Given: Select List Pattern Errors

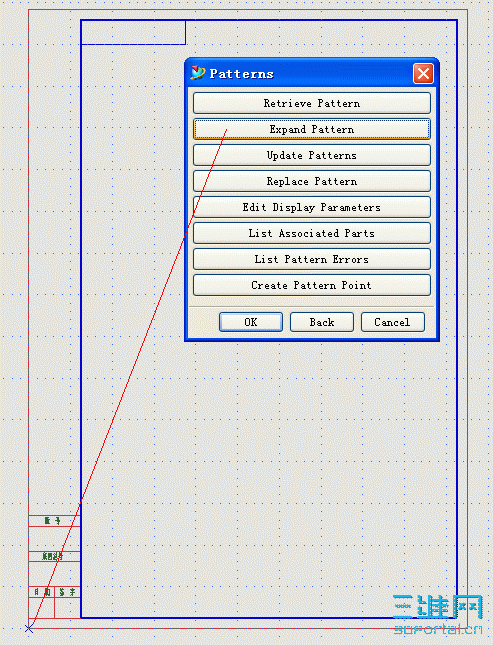Looking at the screenshot, I should (x=312, y=259).
